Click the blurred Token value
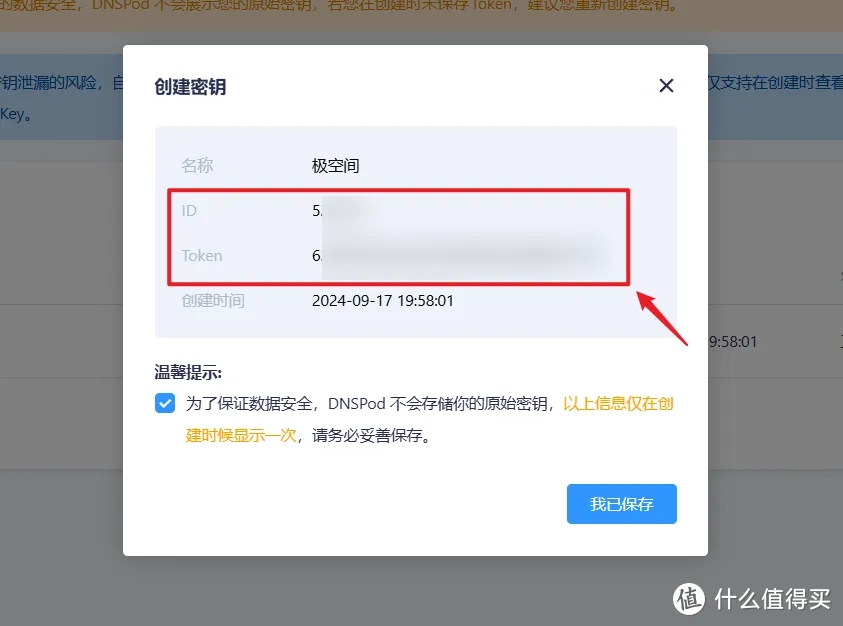The height and width of the screenshot is (626, 843). tap(461, 256)
